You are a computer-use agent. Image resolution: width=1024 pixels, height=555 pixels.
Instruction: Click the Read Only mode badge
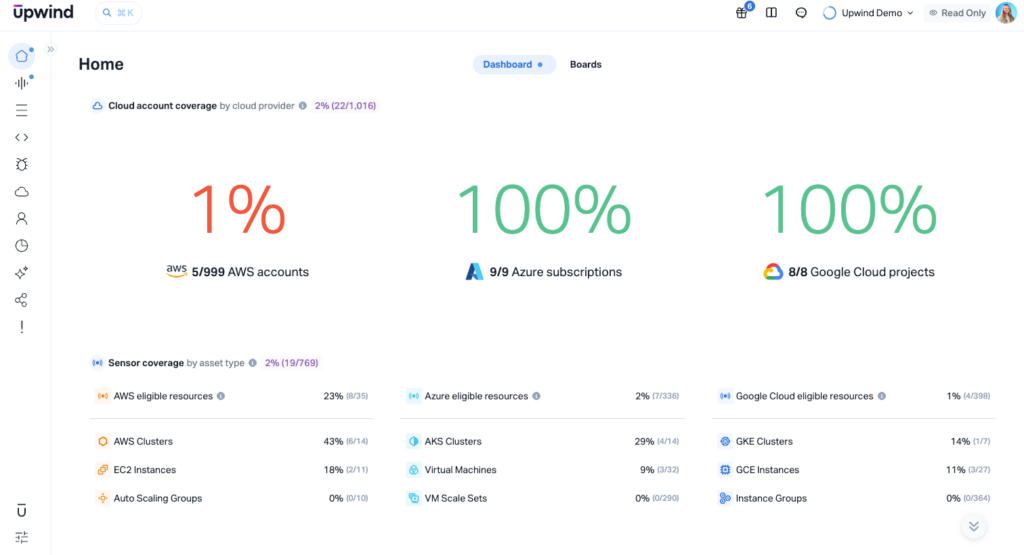pos(957,13)
